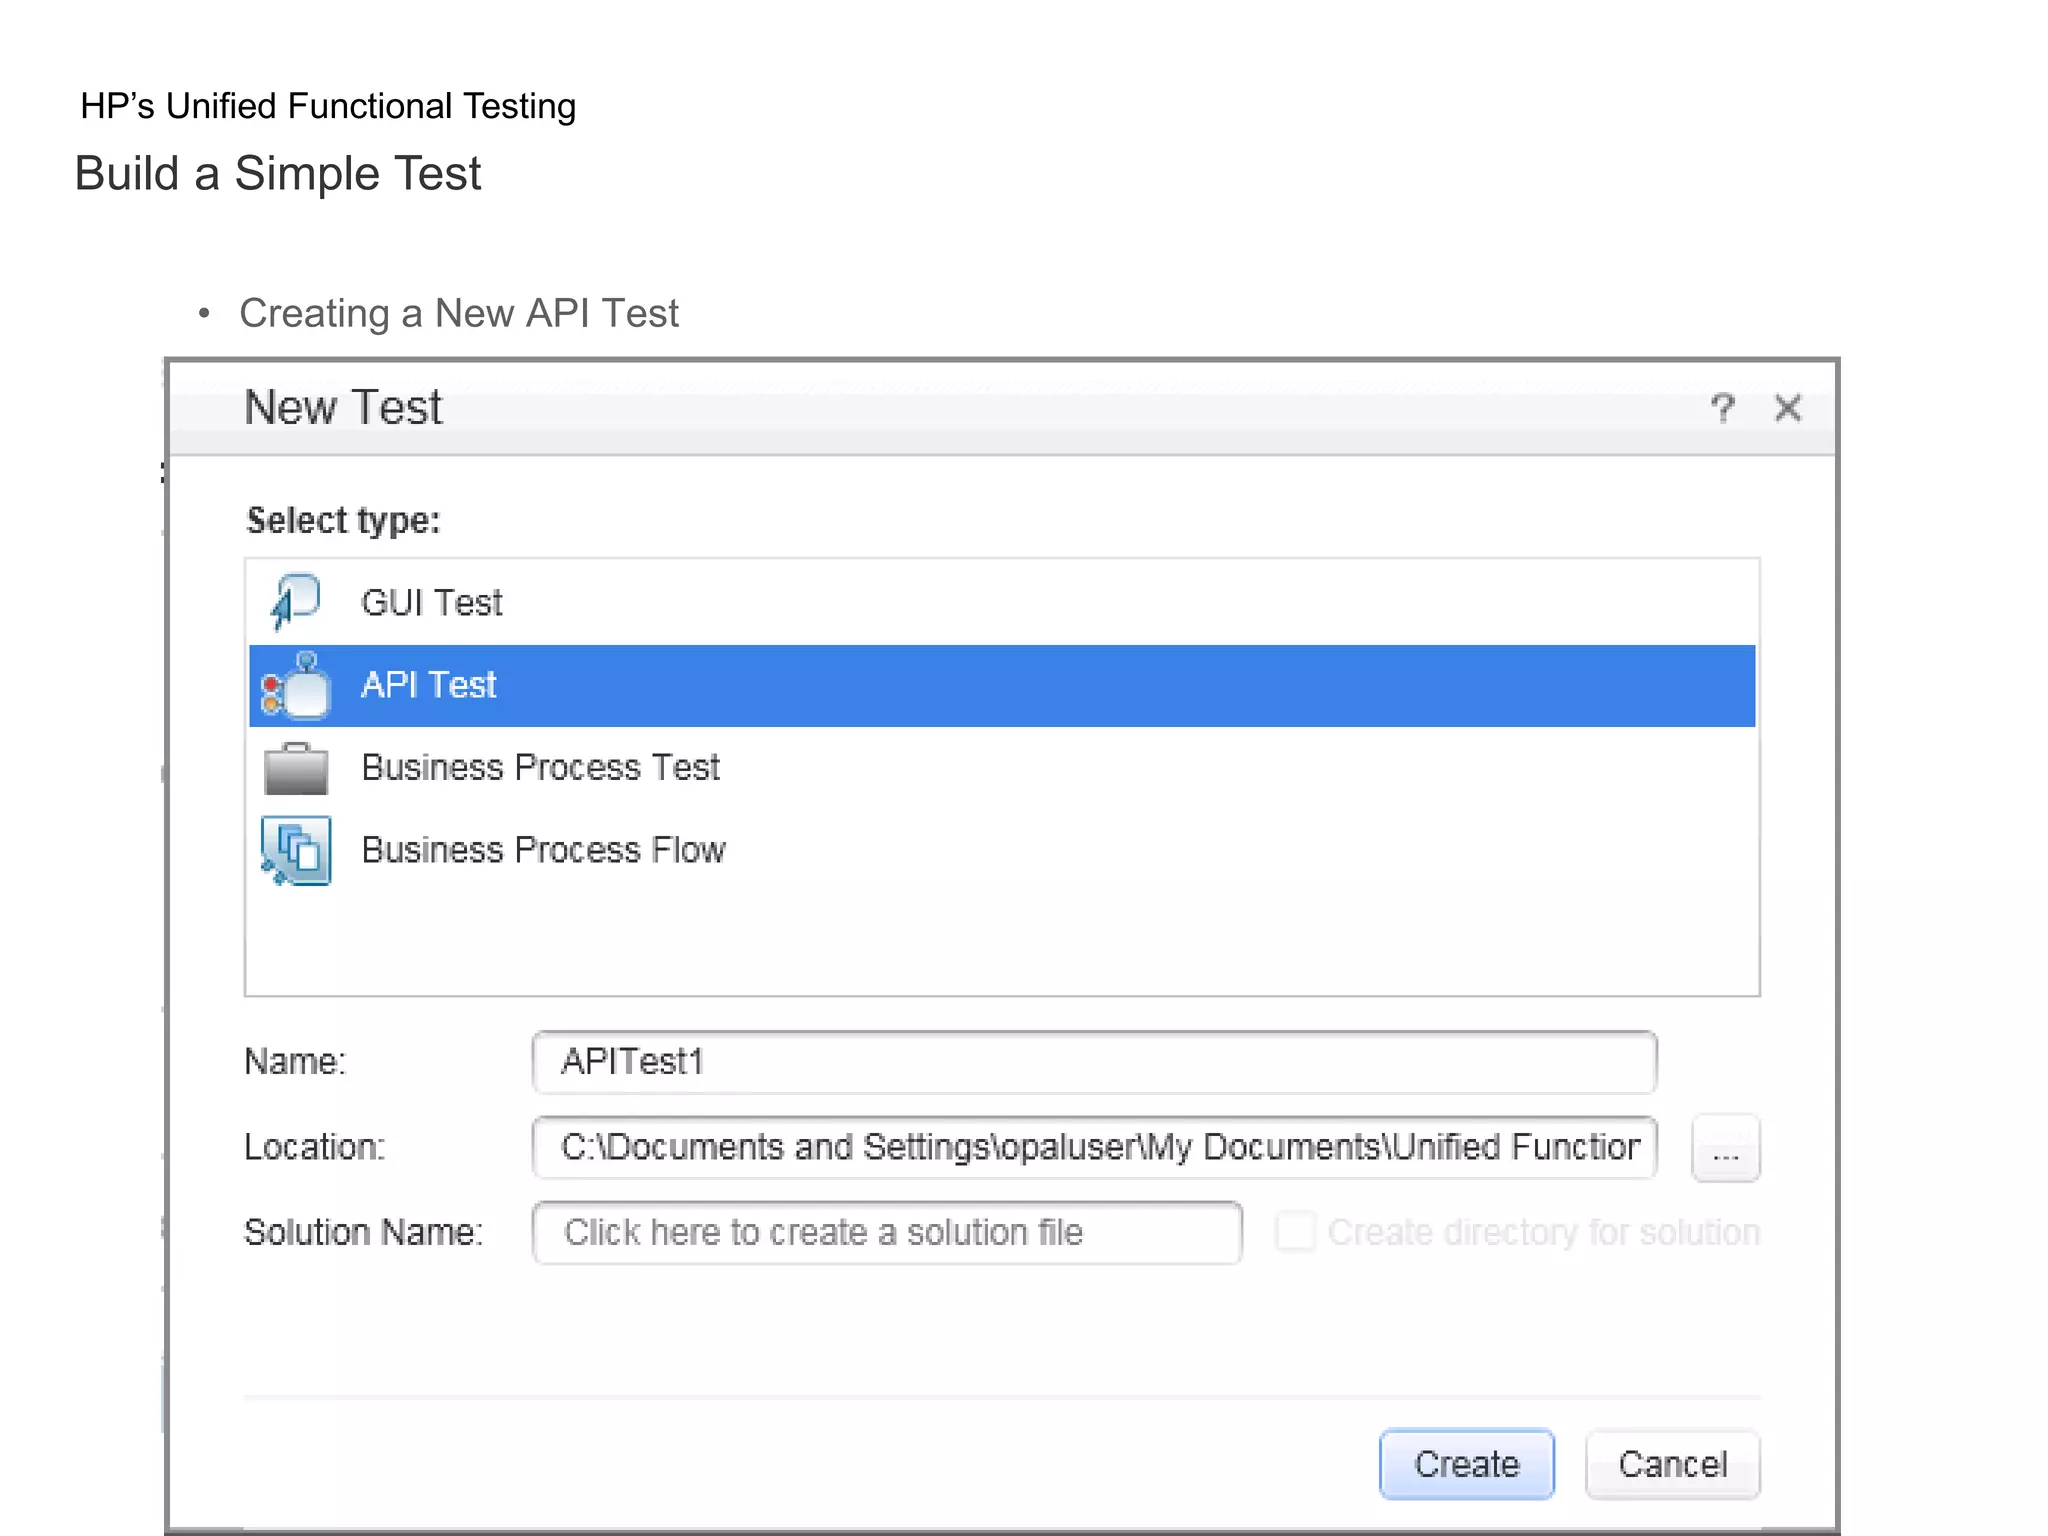Click the Location path field
Image resolution: width=2048 pixels, height=1536 pixels.
(1094, 1147)
